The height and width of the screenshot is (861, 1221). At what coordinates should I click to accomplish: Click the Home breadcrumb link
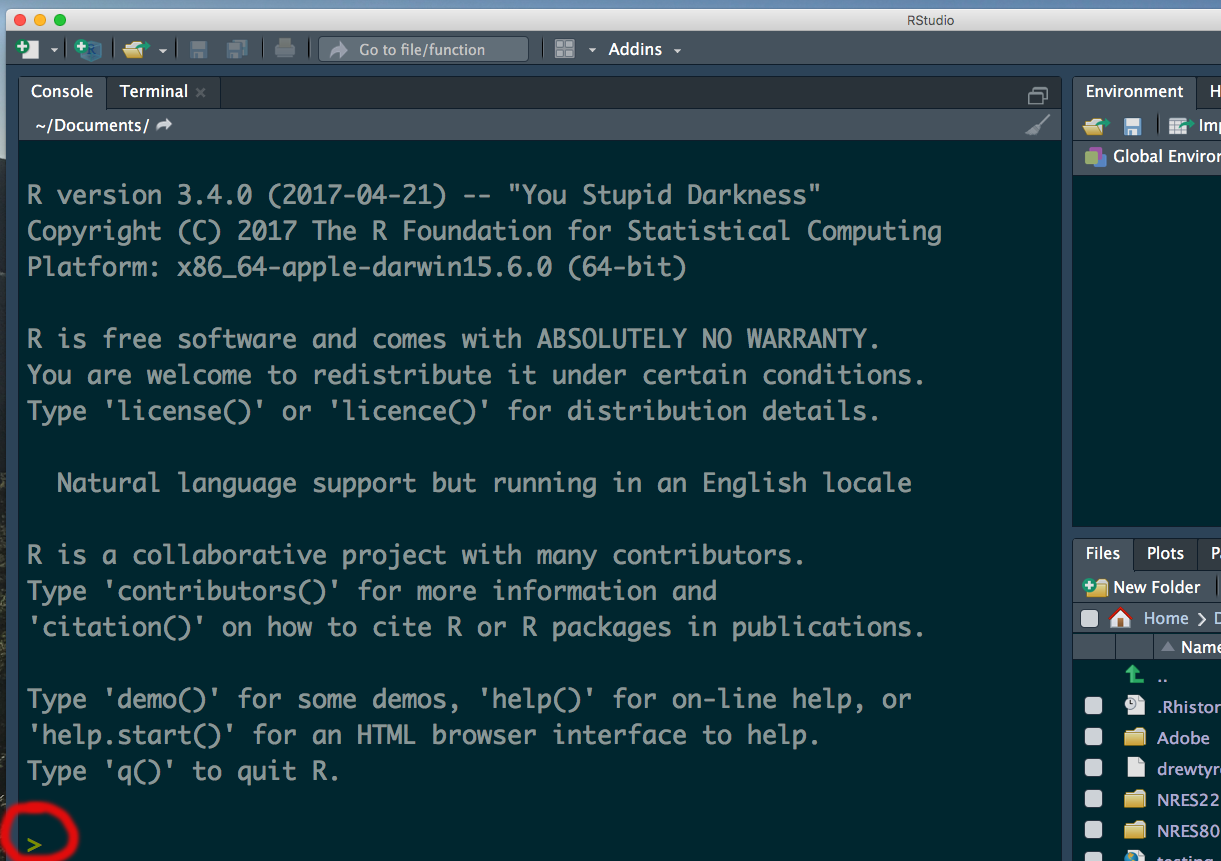tap(1166, 618)
